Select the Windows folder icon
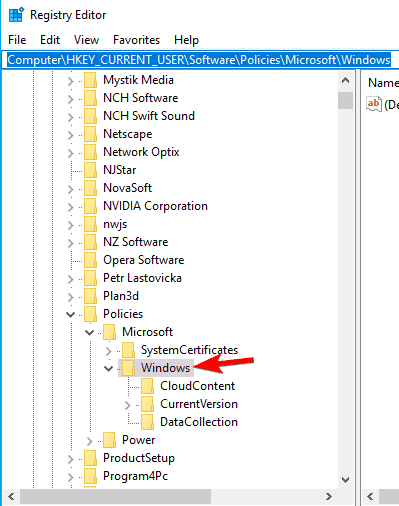Viewport: 399px width, 506px height. (x=128, y=368)
